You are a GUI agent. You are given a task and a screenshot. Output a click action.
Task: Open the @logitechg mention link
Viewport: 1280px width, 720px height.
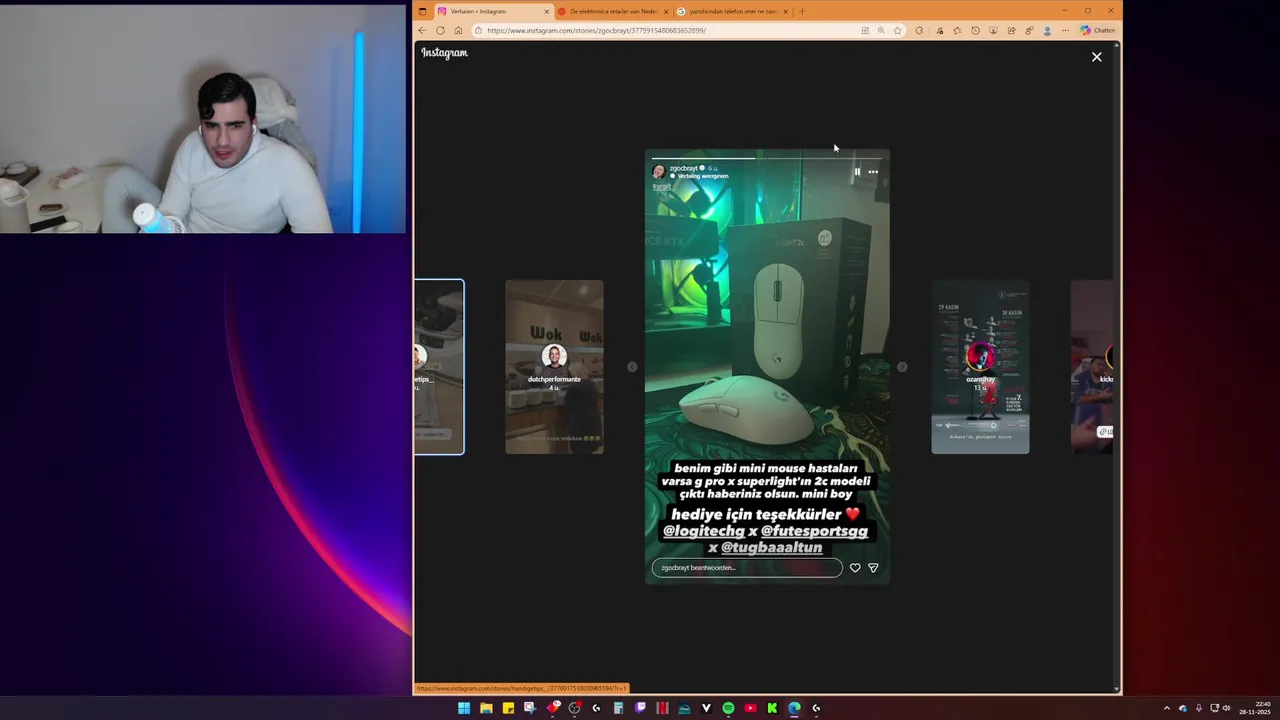(x=703, y=531)
